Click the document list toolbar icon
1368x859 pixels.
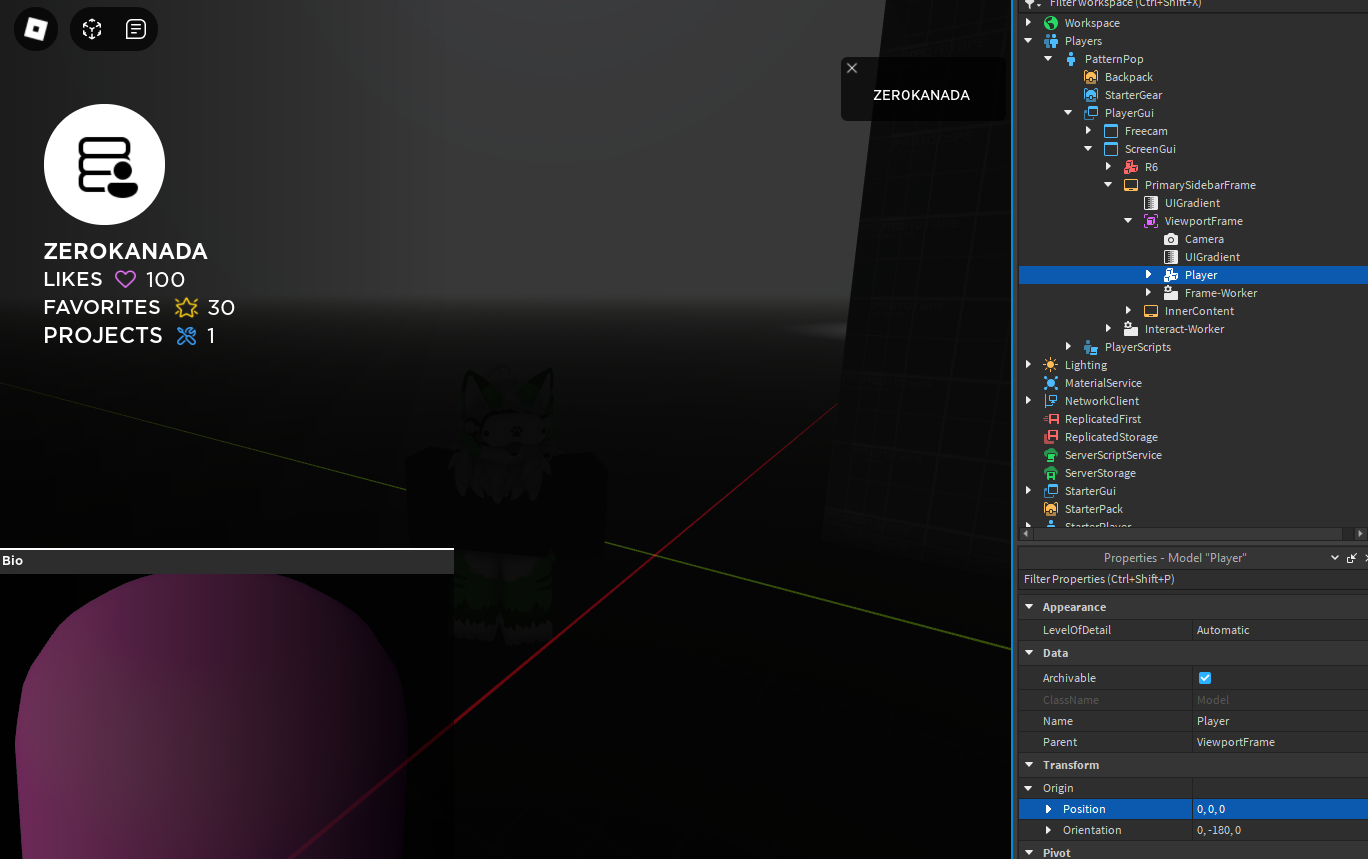[x=136, y=29]
